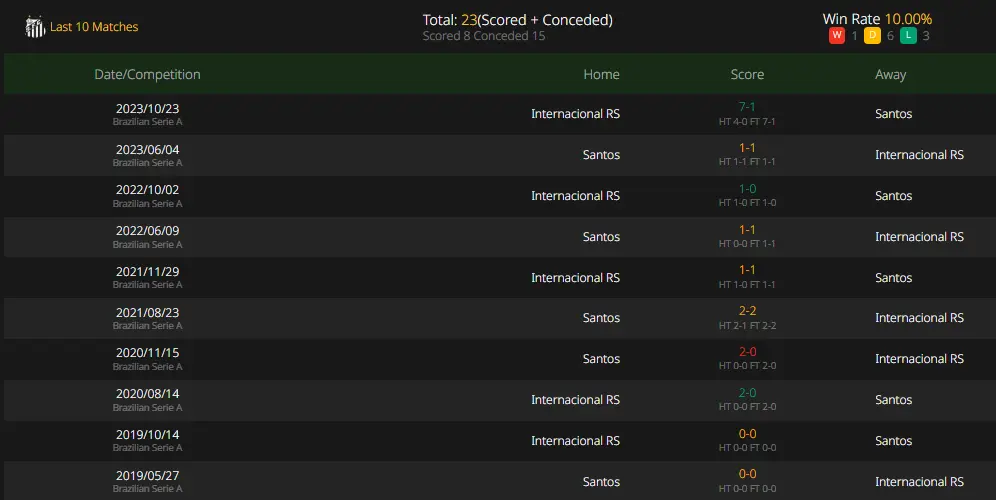Screen dimensions: 996x500
Task: Click the Santos club crest icon
Action: pyautogui.click(x=34, y=27)
